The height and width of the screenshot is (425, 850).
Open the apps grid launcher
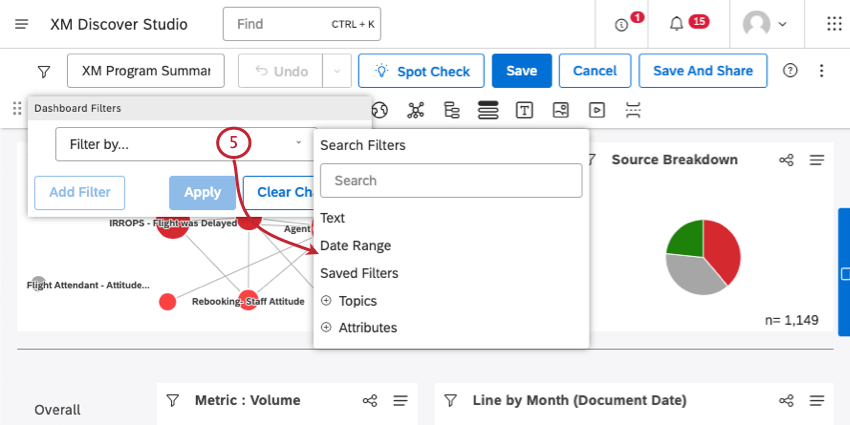tap(835, 24)
